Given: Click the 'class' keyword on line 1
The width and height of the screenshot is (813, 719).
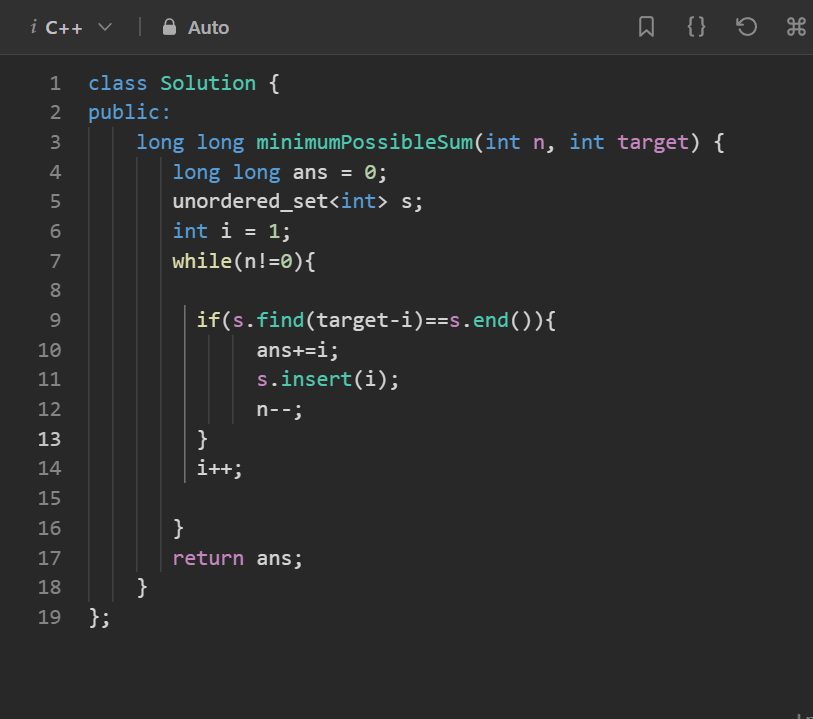Looking at the screenshot, I should [x=118, y=83].
